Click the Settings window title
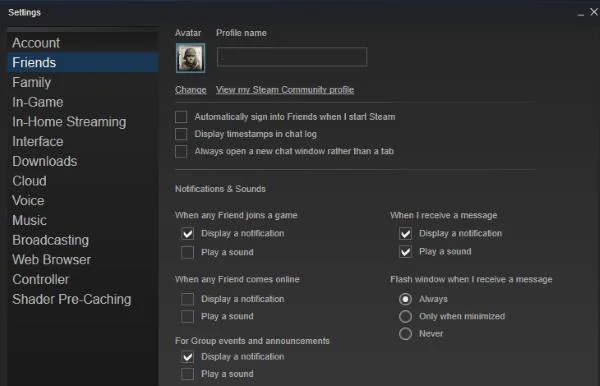 (x=24, y=13)
